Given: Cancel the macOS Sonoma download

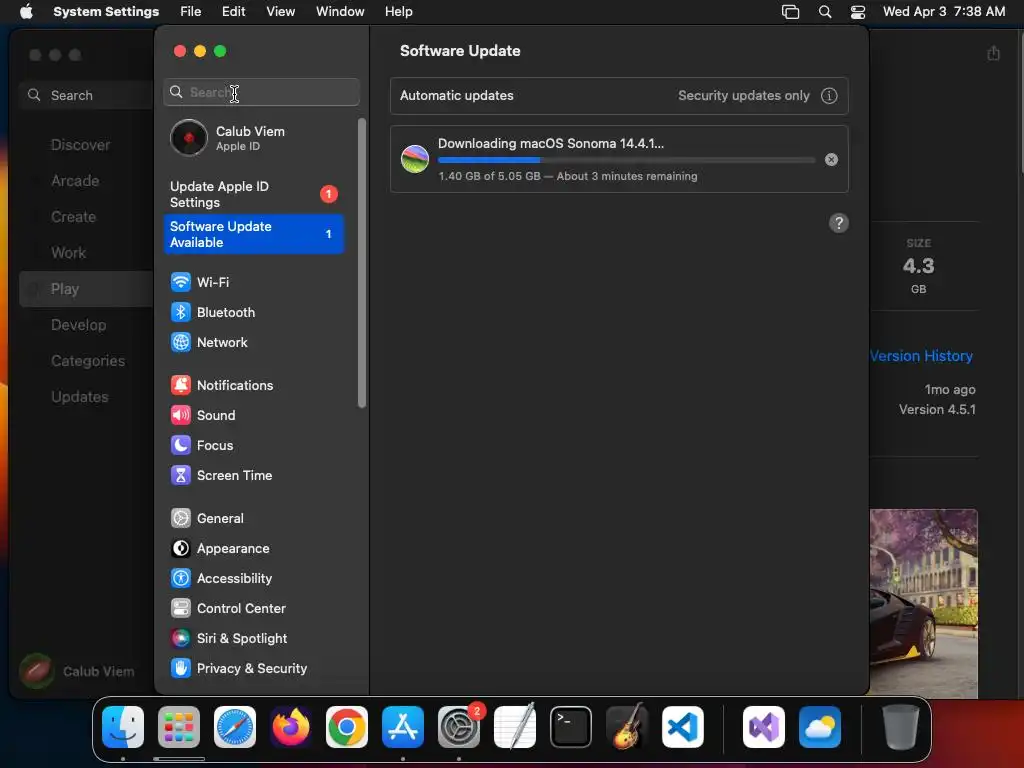Looking at the screenshot, I should 831,159.
